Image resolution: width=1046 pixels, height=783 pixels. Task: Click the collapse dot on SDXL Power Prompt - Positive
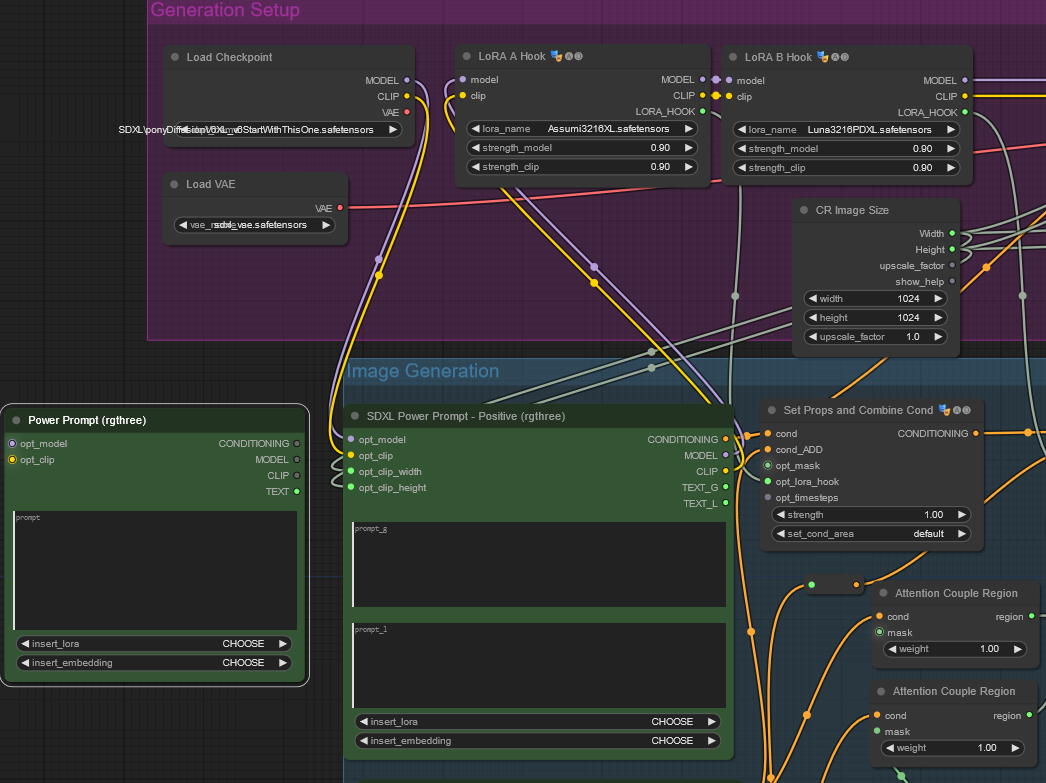coord(355,417)
